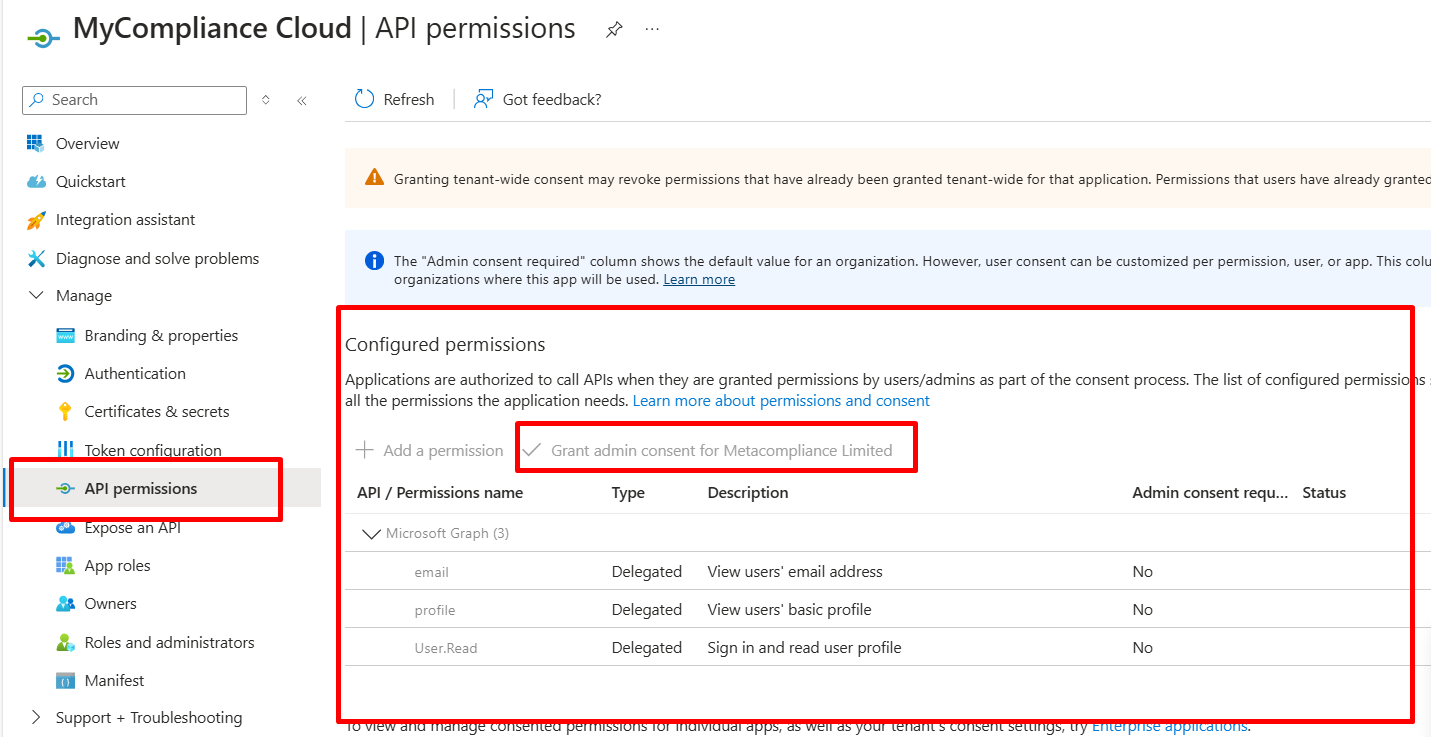Click the feedback person icon
The image size is (1431, 737).
484,99
